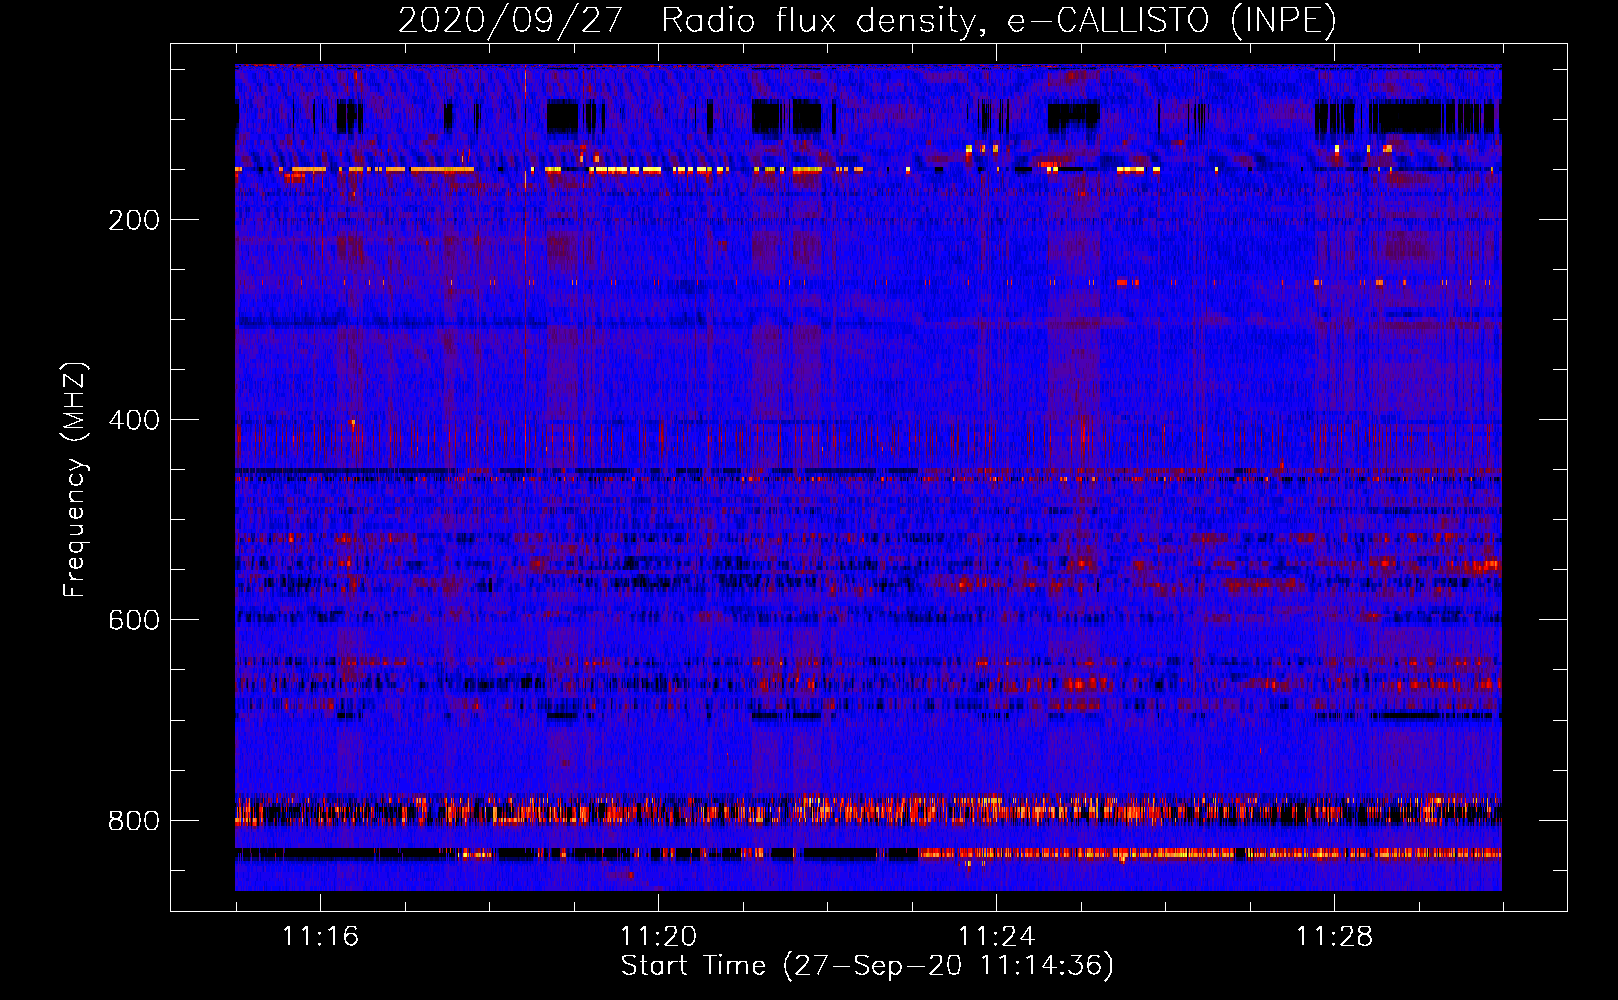The height and width of the screenshot is (1000, 1618).
Task: Click the 400 frequency tick label
Action: (x=134, y=420)
